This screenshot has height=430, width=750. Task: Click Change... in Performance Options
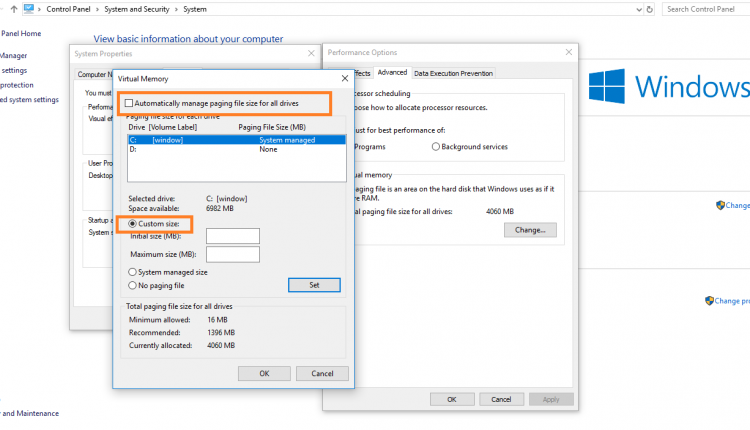(530, 230)
